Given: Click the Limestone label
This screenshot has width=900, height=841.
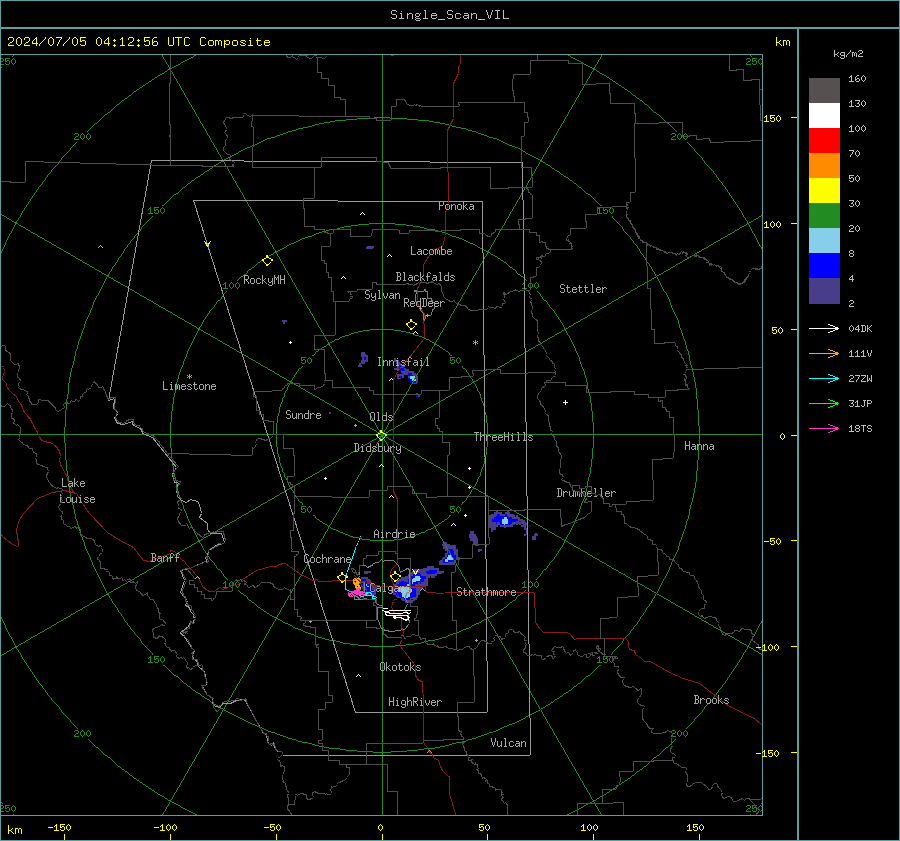Looking at the screenshot, I should point(189,386).
